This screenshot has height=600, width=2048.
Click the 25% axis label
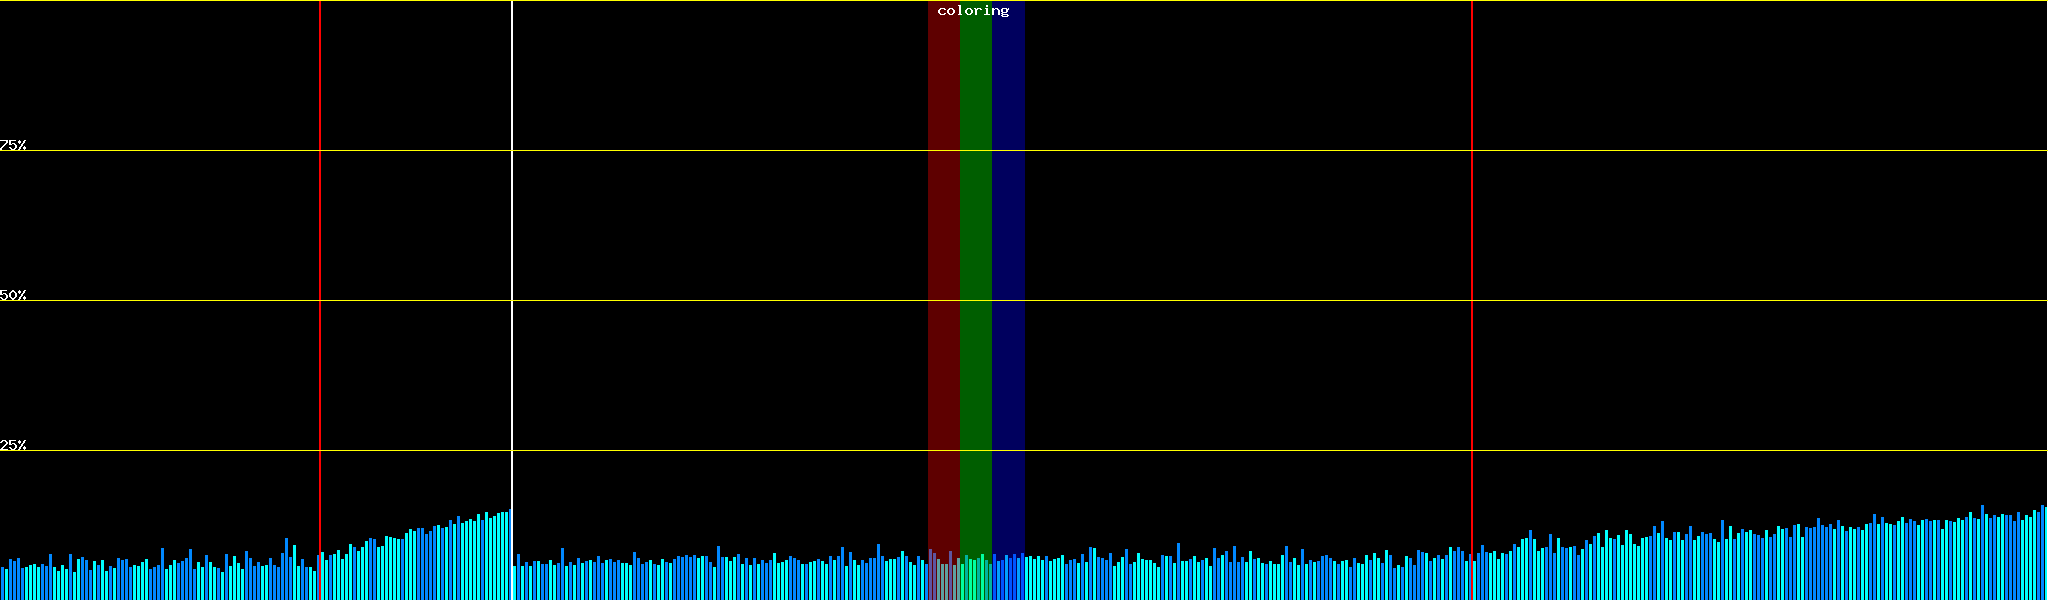(x=13, y=445)
